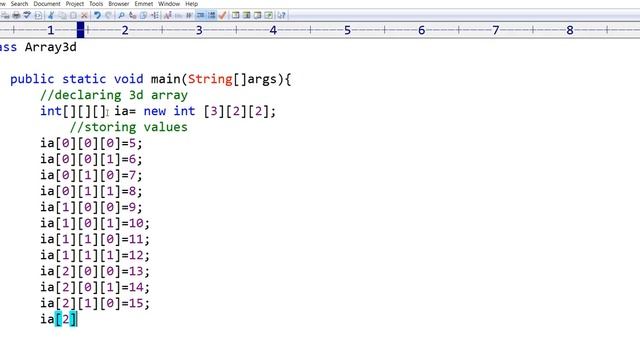Open the Project menu

click(x=75, y=4)
